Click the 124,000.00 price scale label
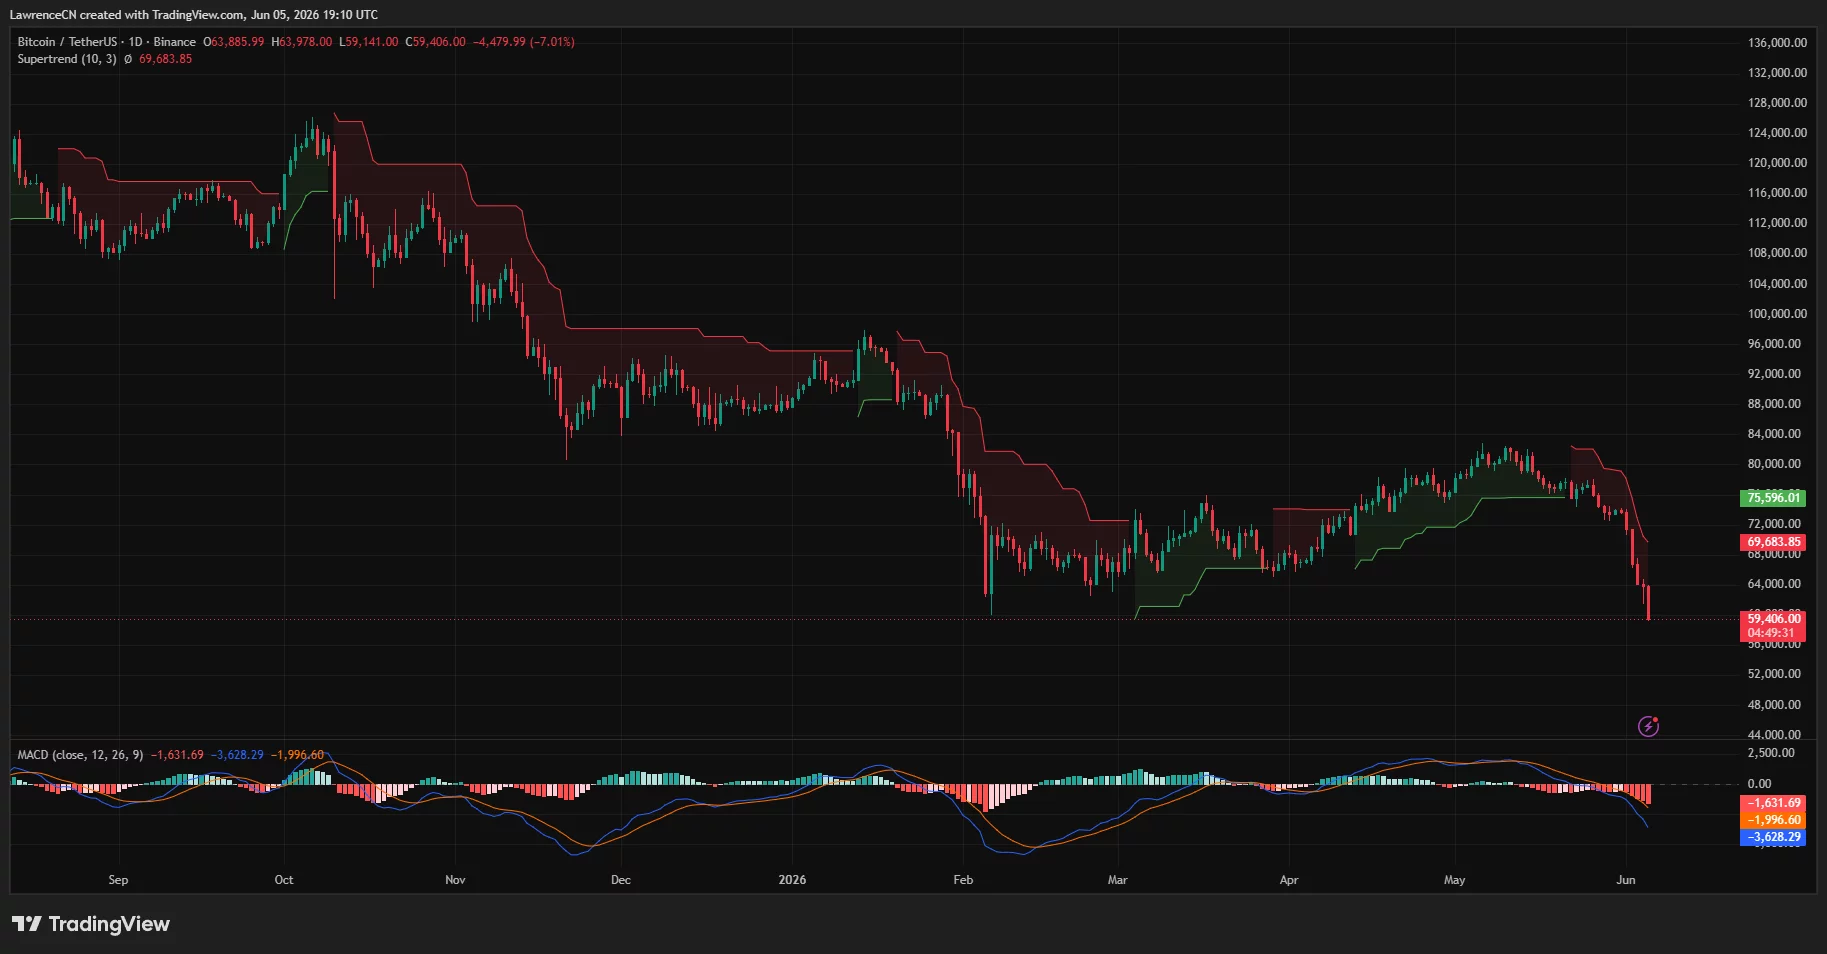Viewport: 1827px width, 954px height. 1777,133
